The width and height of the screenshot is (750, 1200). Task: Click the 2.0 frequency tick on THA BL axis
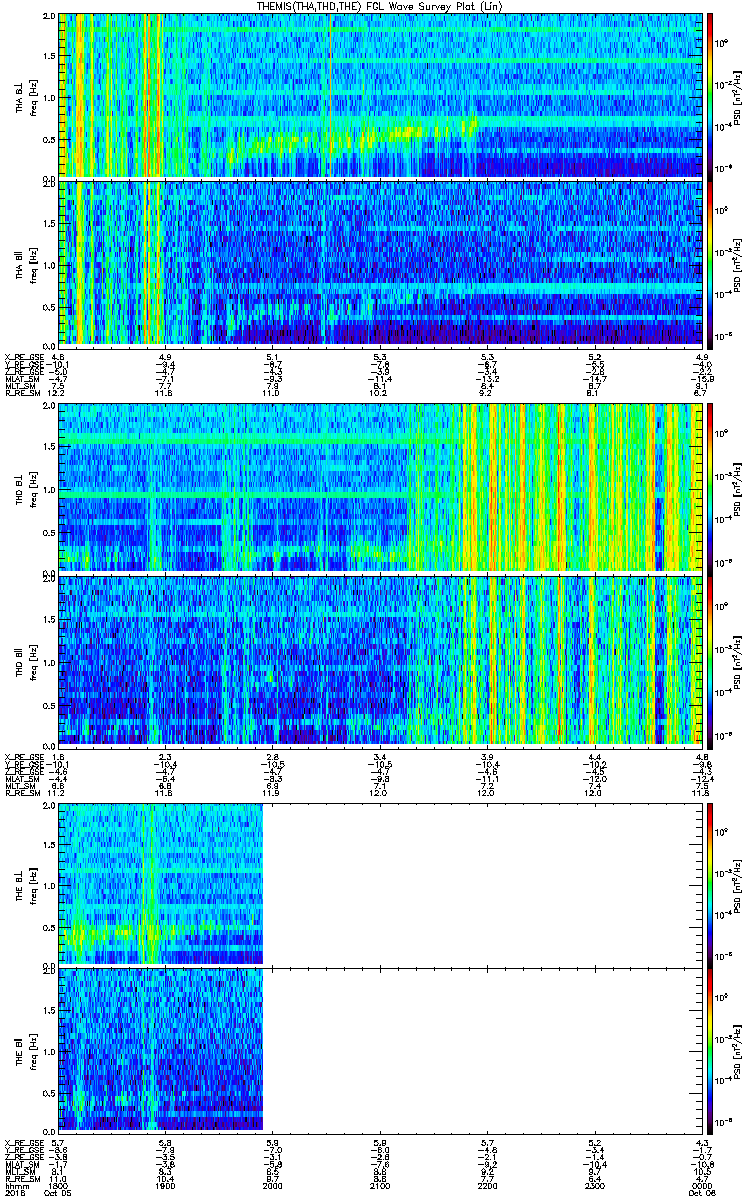tap(49, 17)
